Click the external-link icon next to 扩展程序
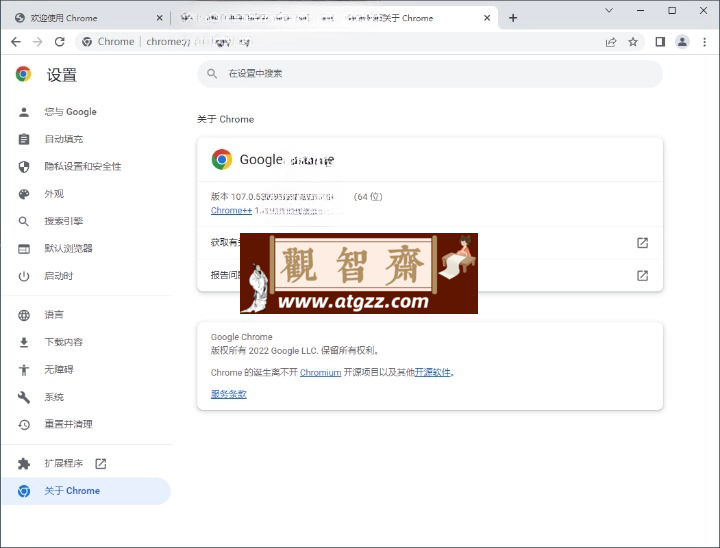The height and width of the screenshot is (548, 720). tap(101, 464)
